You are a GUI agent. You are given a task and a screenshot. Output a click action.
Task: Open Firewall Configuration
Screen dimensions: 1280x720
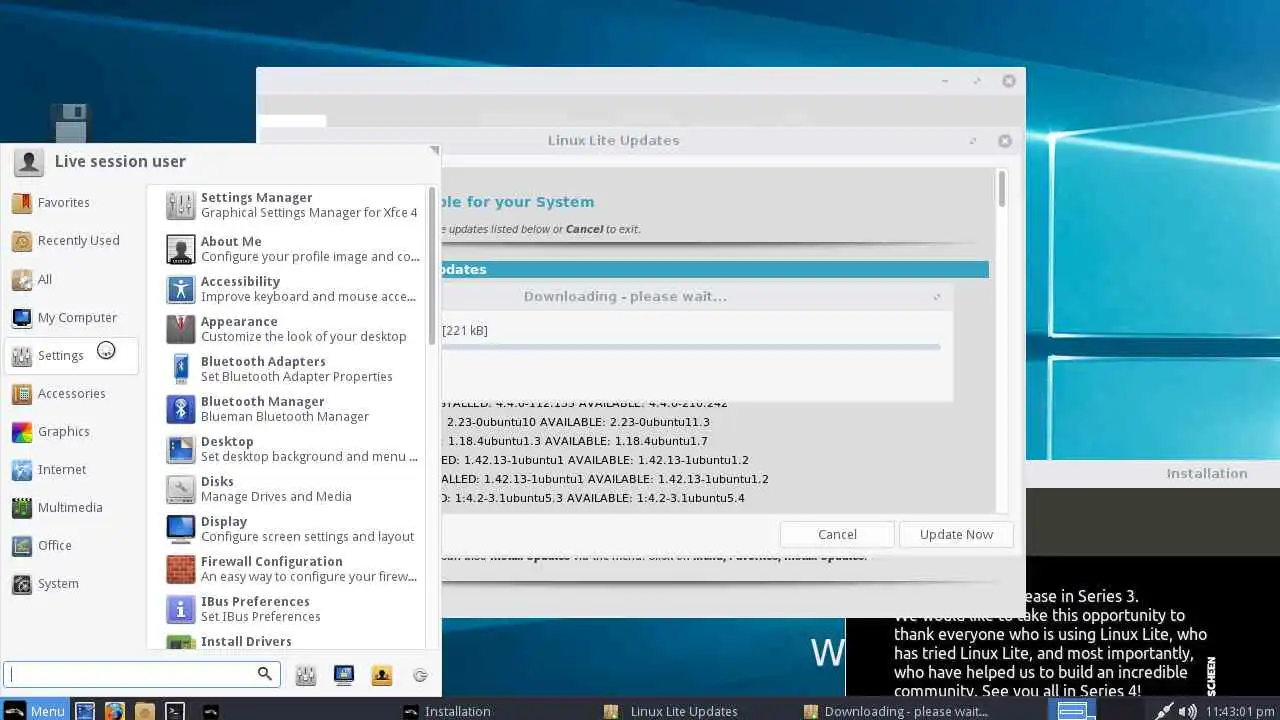tap(292, 569)
